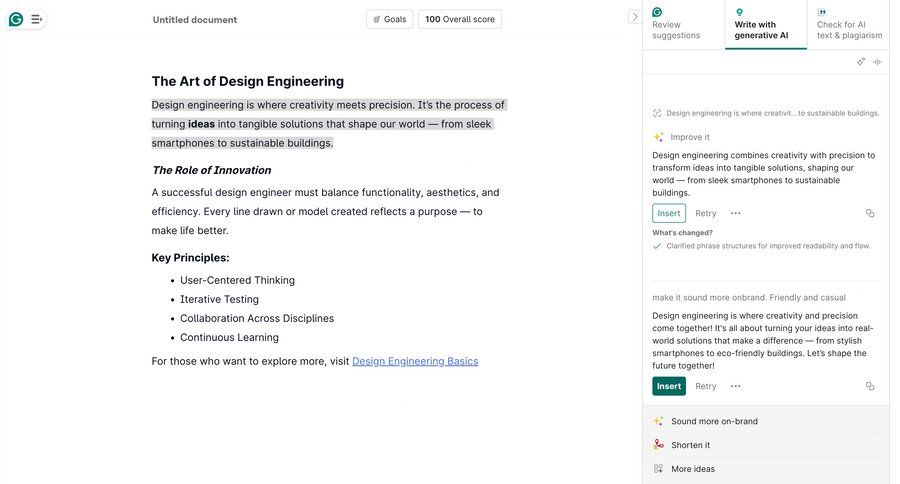Click the grid icon next to More ideas
The image size is (900, 484).
(x=658, y=468)
